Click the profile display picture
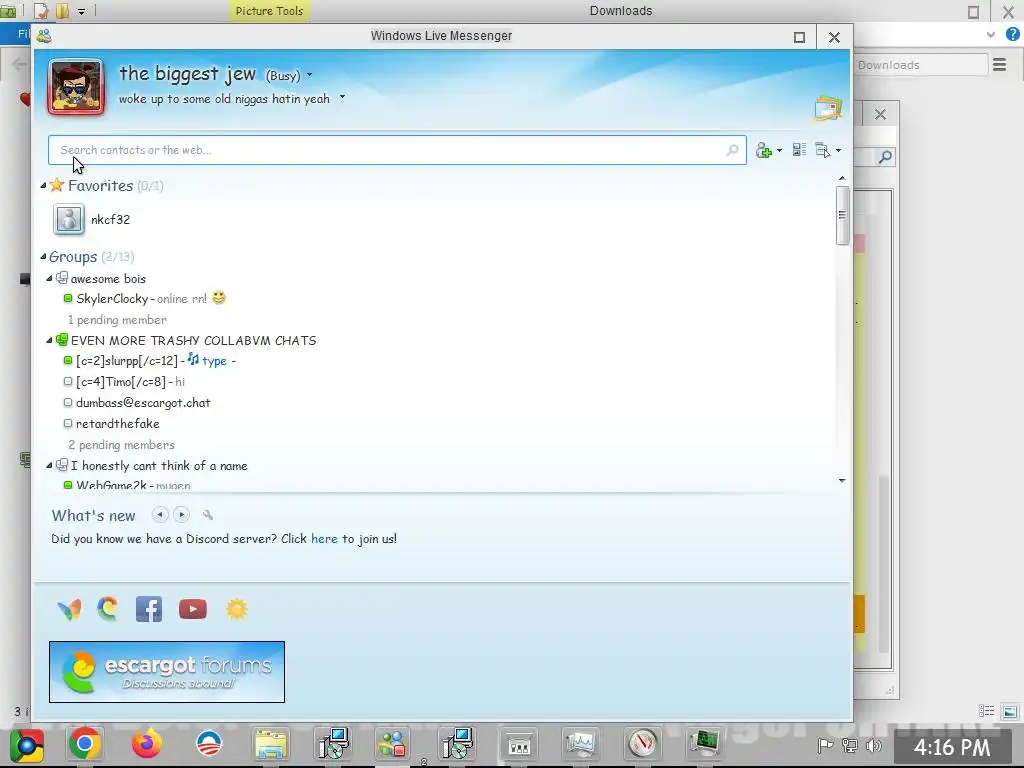The image size is (1024, 768). pos(76,87)
